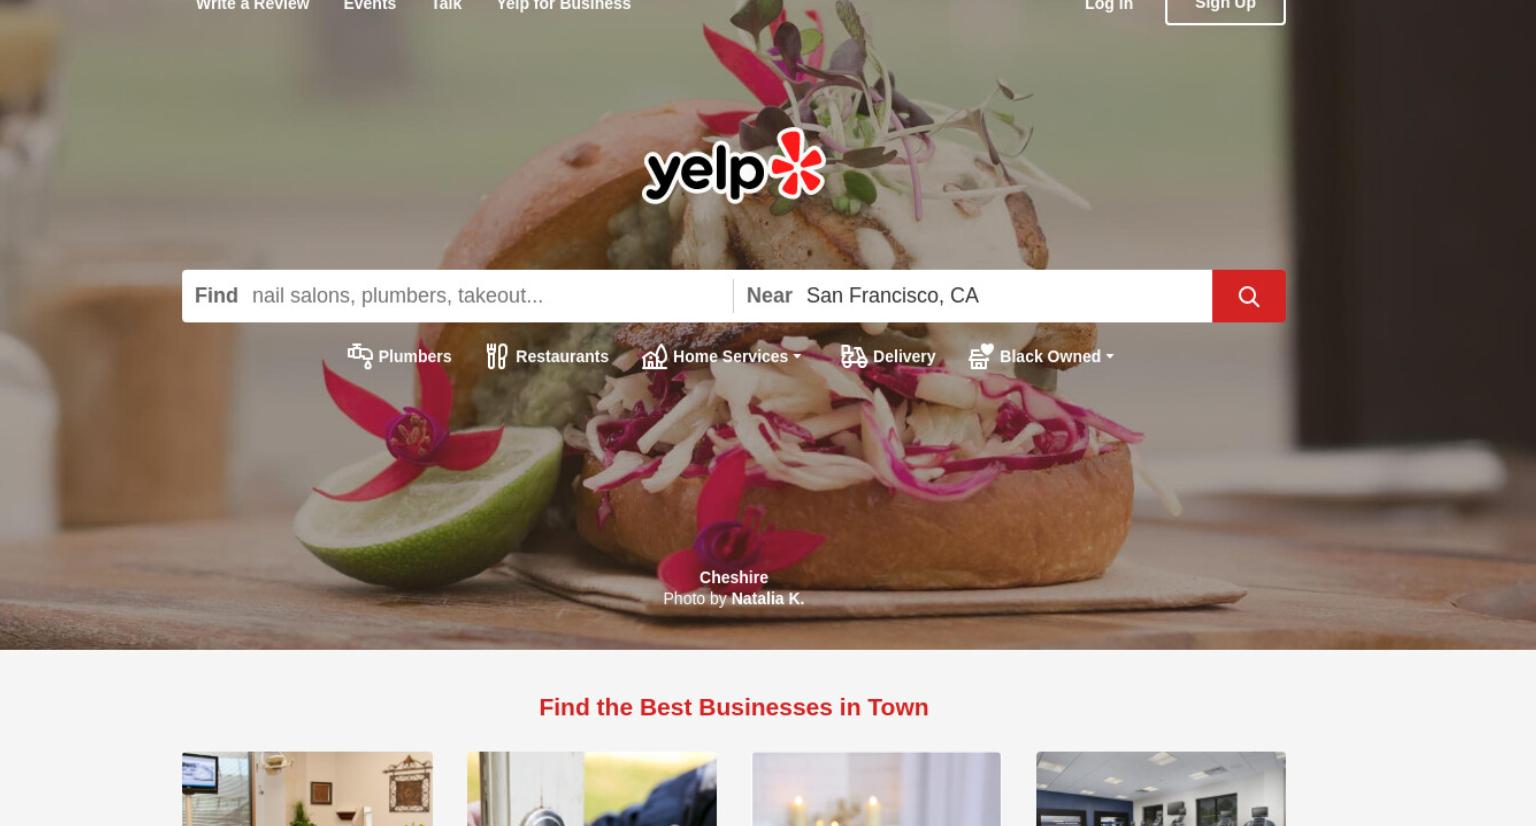Click the Log In link

coord(1108,5)
